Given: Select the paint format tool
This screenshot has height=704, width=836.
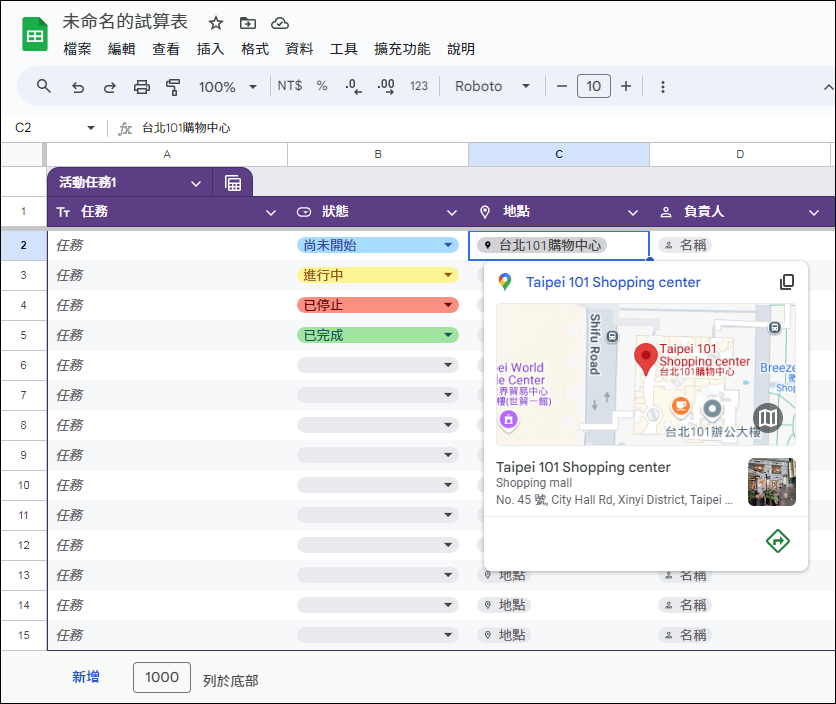Looking at the screenshot, I should [x=173, y=86].
